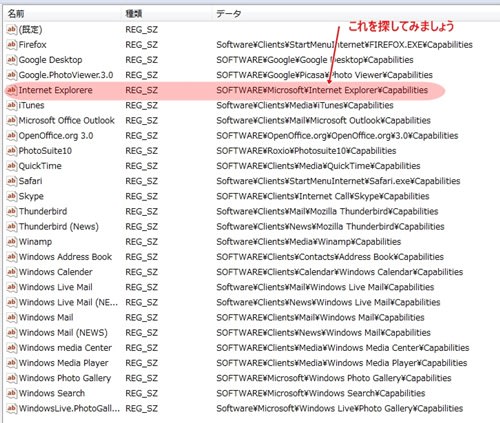
Task: Click the string icon beside Firefox
Action: point(11,45)
